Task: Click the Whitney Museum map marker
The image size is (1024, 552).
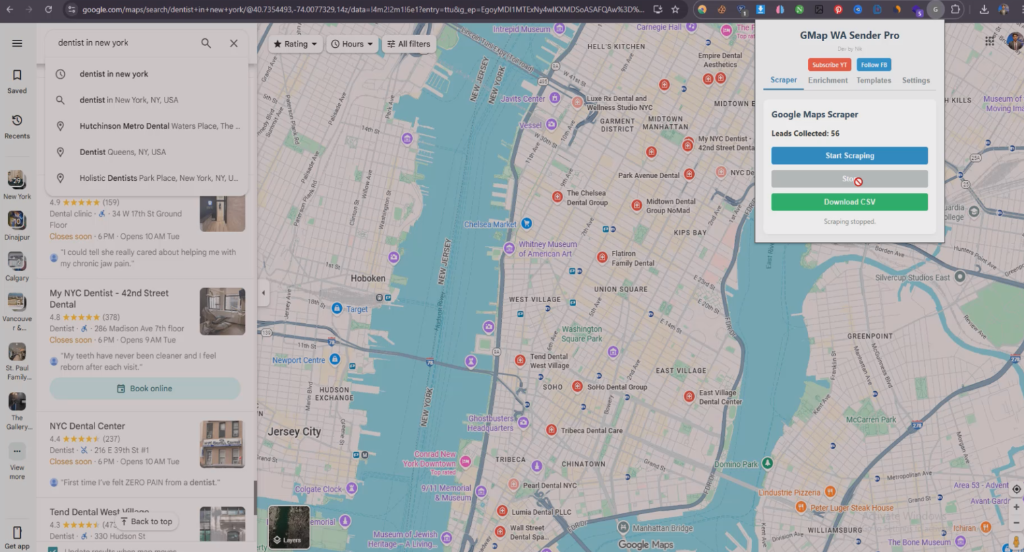Action: tap(509, 248)
